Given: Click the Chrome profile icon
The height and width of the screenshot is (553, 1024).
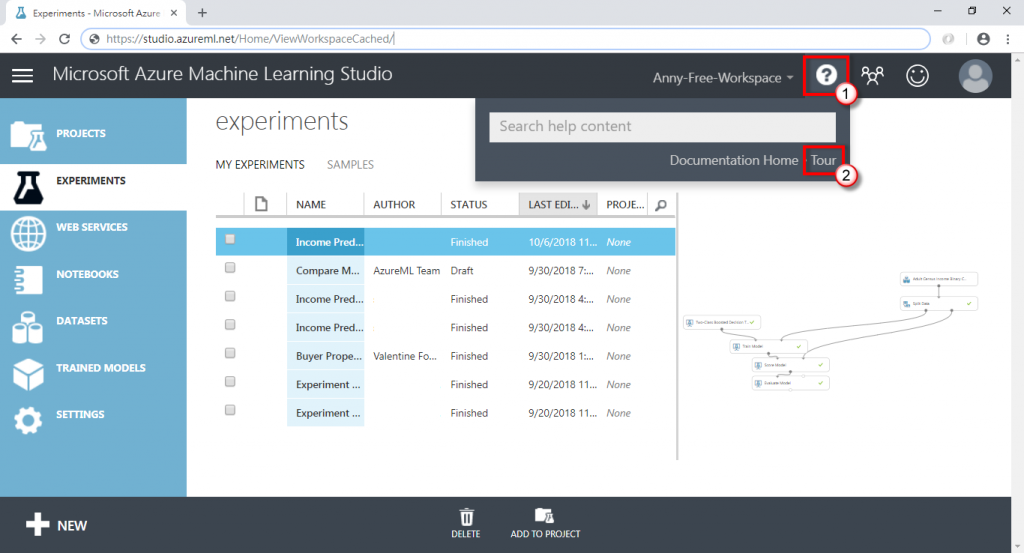Looking at the screenshot, I should pyautogui.click(x=983, y=39).
